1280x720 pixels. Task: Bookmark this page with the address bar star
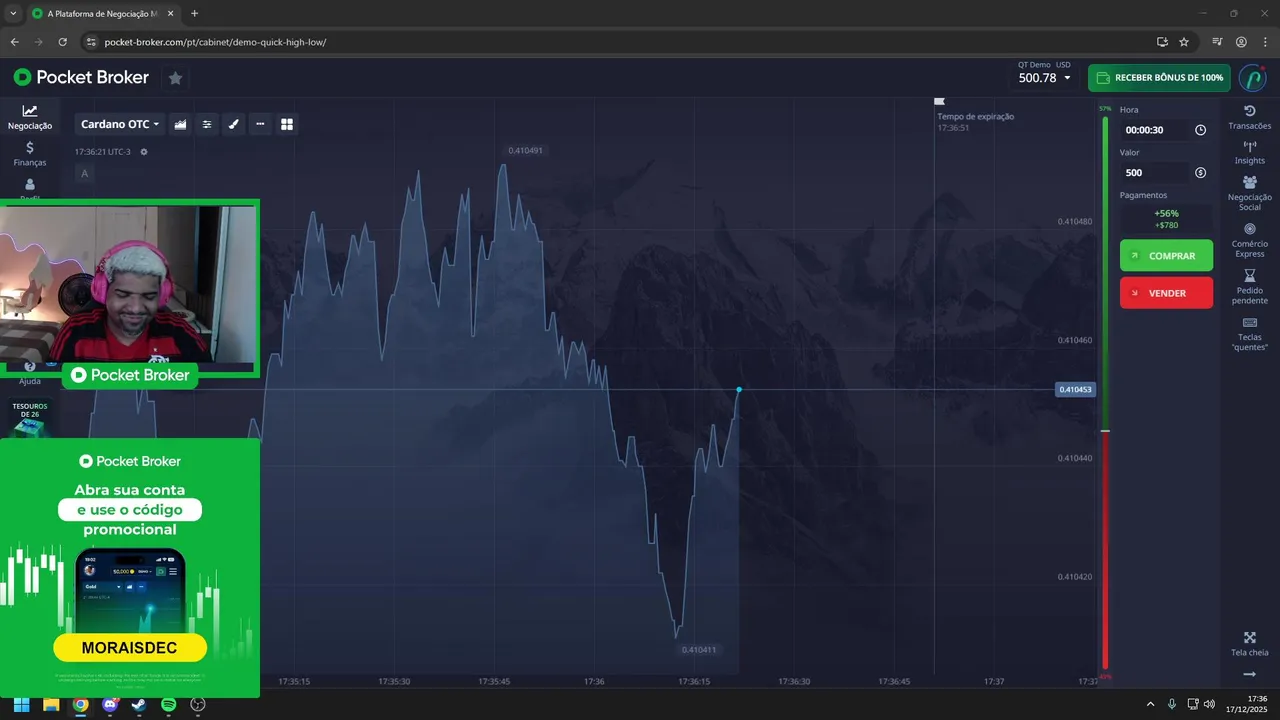click(1184, 42)
